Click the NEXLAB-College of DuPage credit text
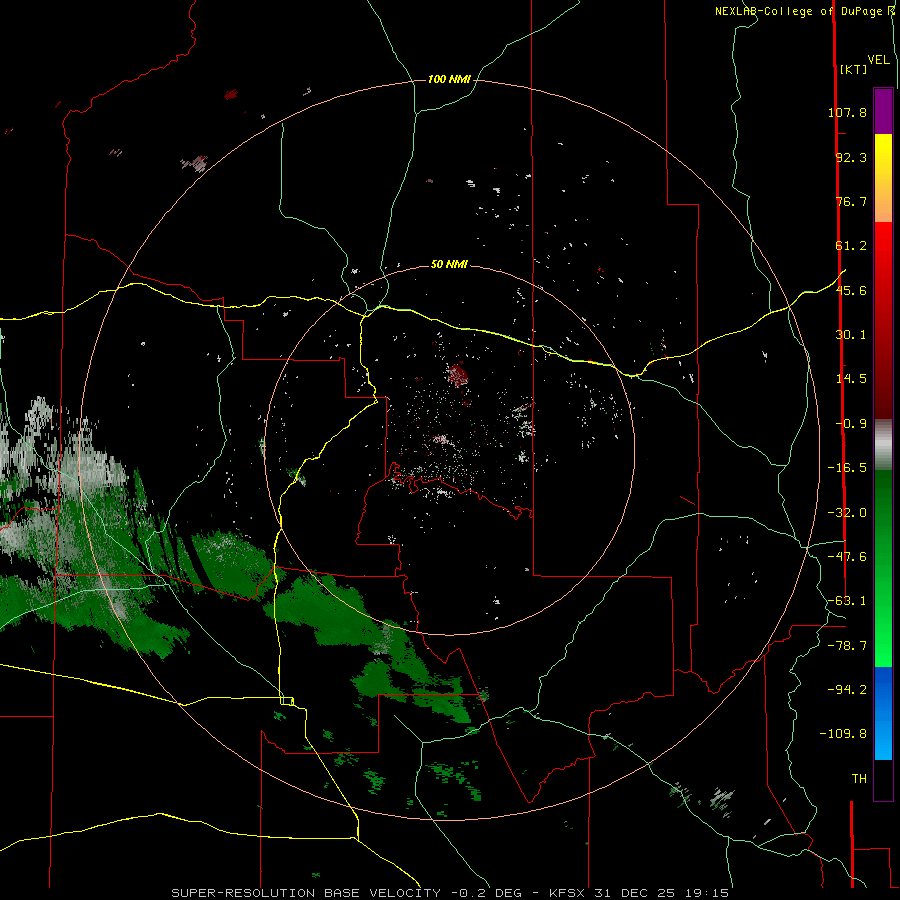This screenshot has height=900, width=900. (798, 11)
